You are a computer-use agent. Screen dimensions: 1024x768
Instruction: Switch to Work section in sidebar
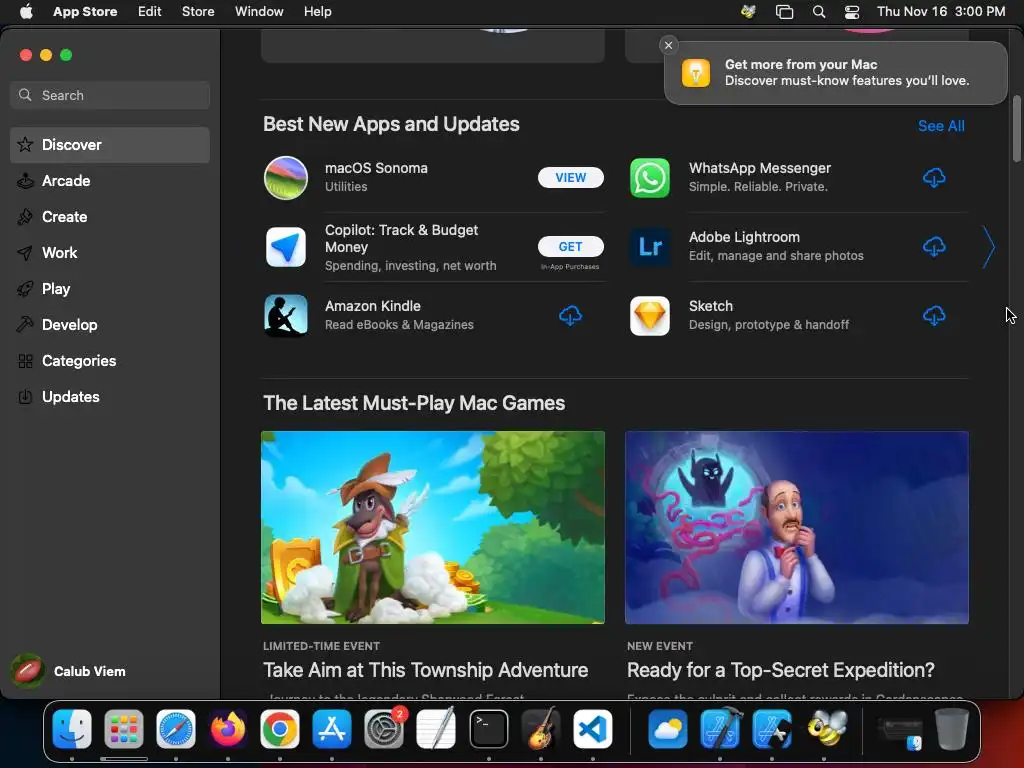(110, 253)
